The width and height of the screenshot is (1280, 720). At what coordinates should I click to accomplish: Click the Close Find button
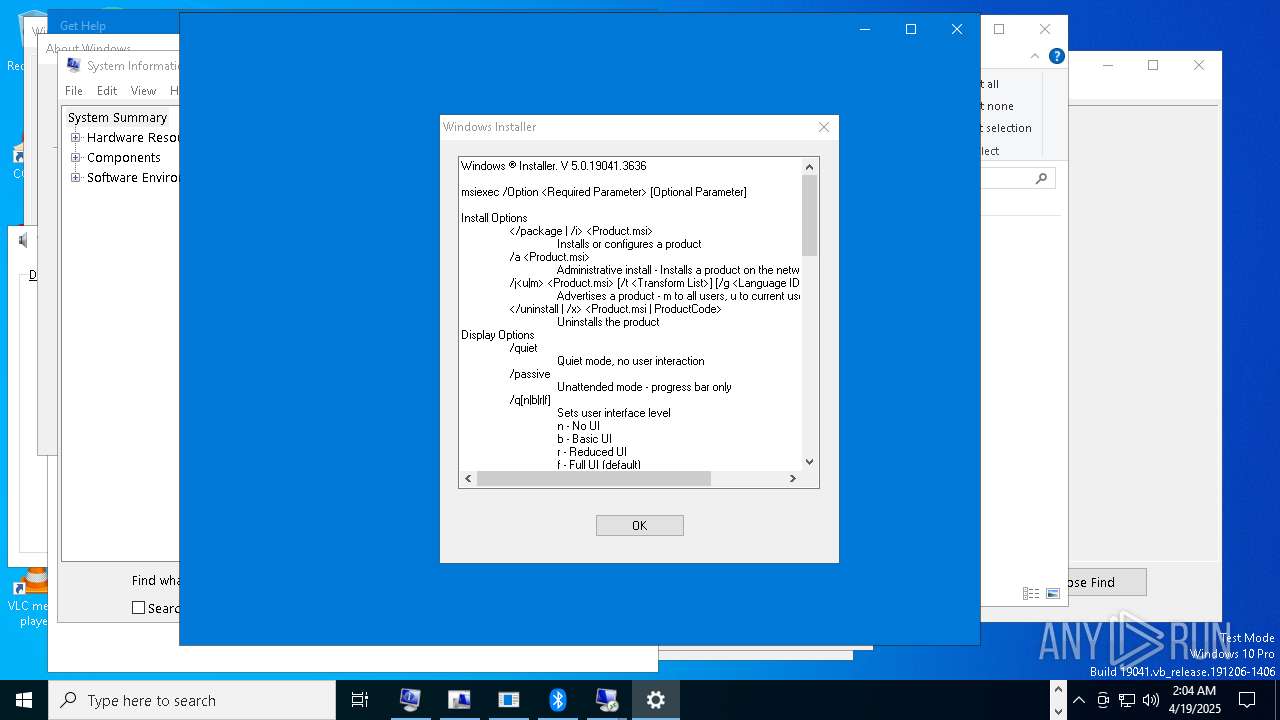coord(1106,582)
